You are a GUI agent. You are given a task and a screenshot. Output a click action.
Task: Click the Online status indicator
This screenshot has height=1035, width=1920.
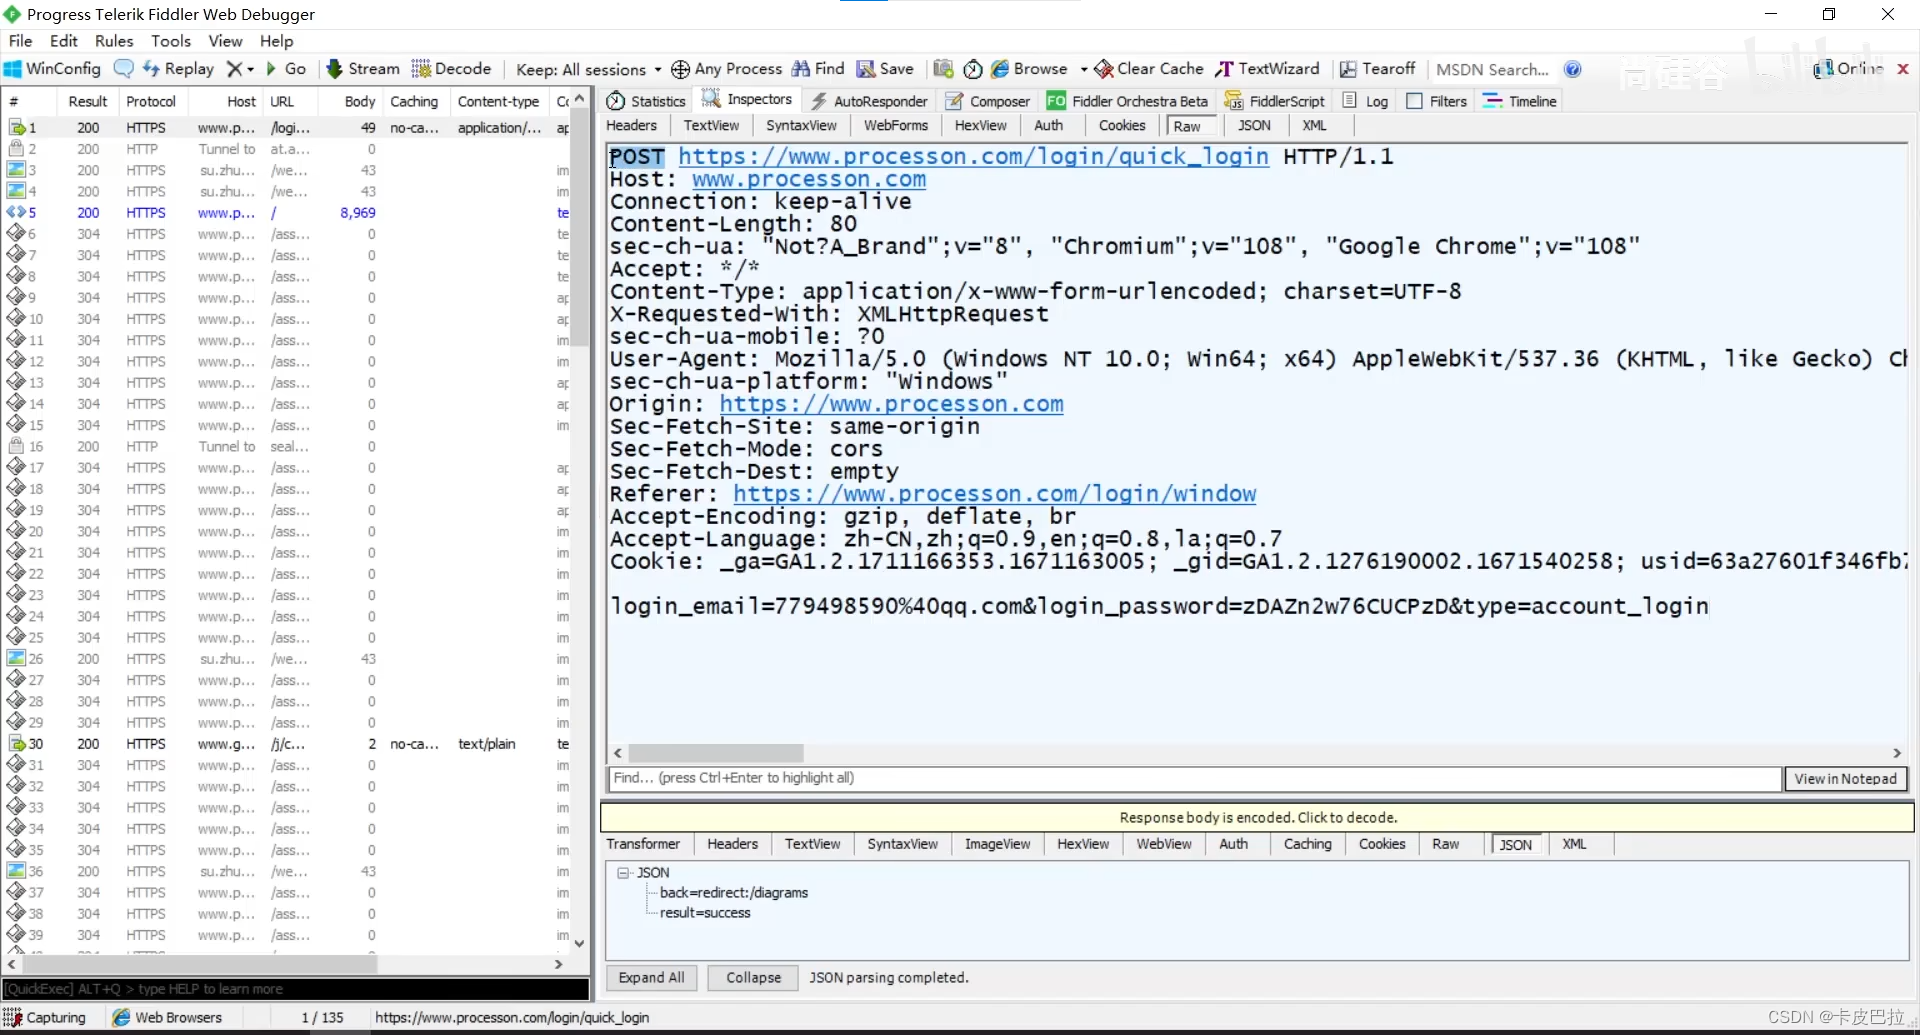coord(1849,69)
